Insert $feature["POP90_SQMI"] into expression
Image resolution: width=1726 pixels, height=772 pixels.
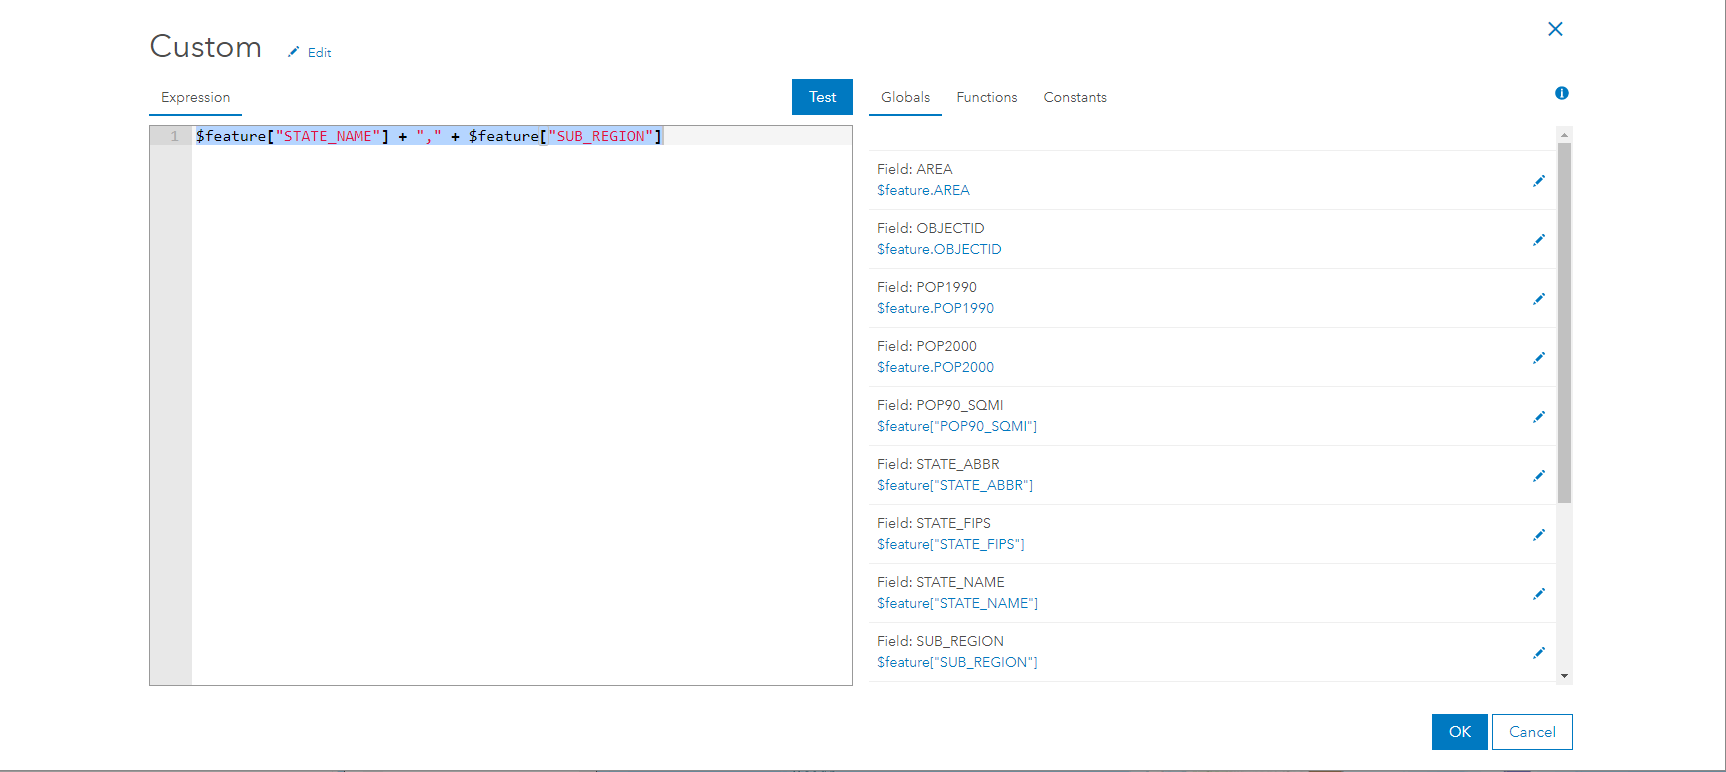(957, 426)
